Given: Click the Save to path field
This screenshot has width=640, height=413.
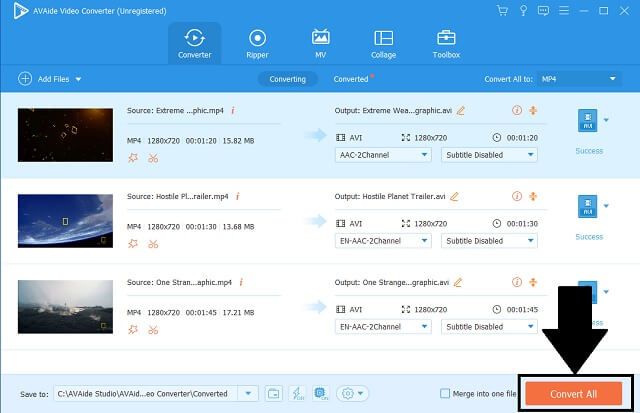Looking at the screenshot, I should click(146, 394).
